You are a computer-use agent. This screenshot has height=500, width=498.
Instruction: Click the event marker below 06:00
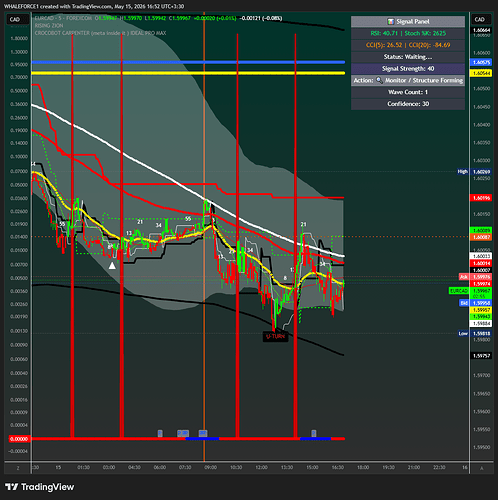click(x=160, y=433)
